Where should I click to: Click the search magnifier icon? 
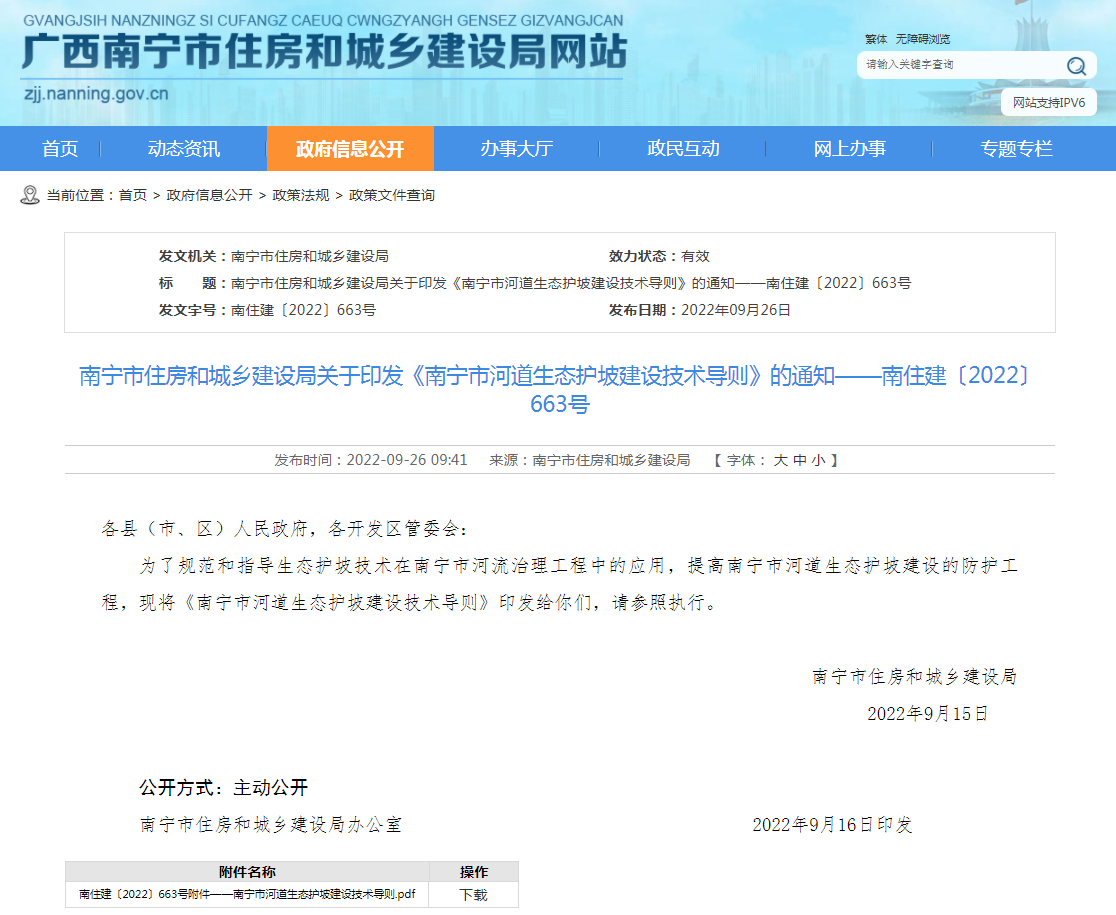click(x=1076, y=66)
